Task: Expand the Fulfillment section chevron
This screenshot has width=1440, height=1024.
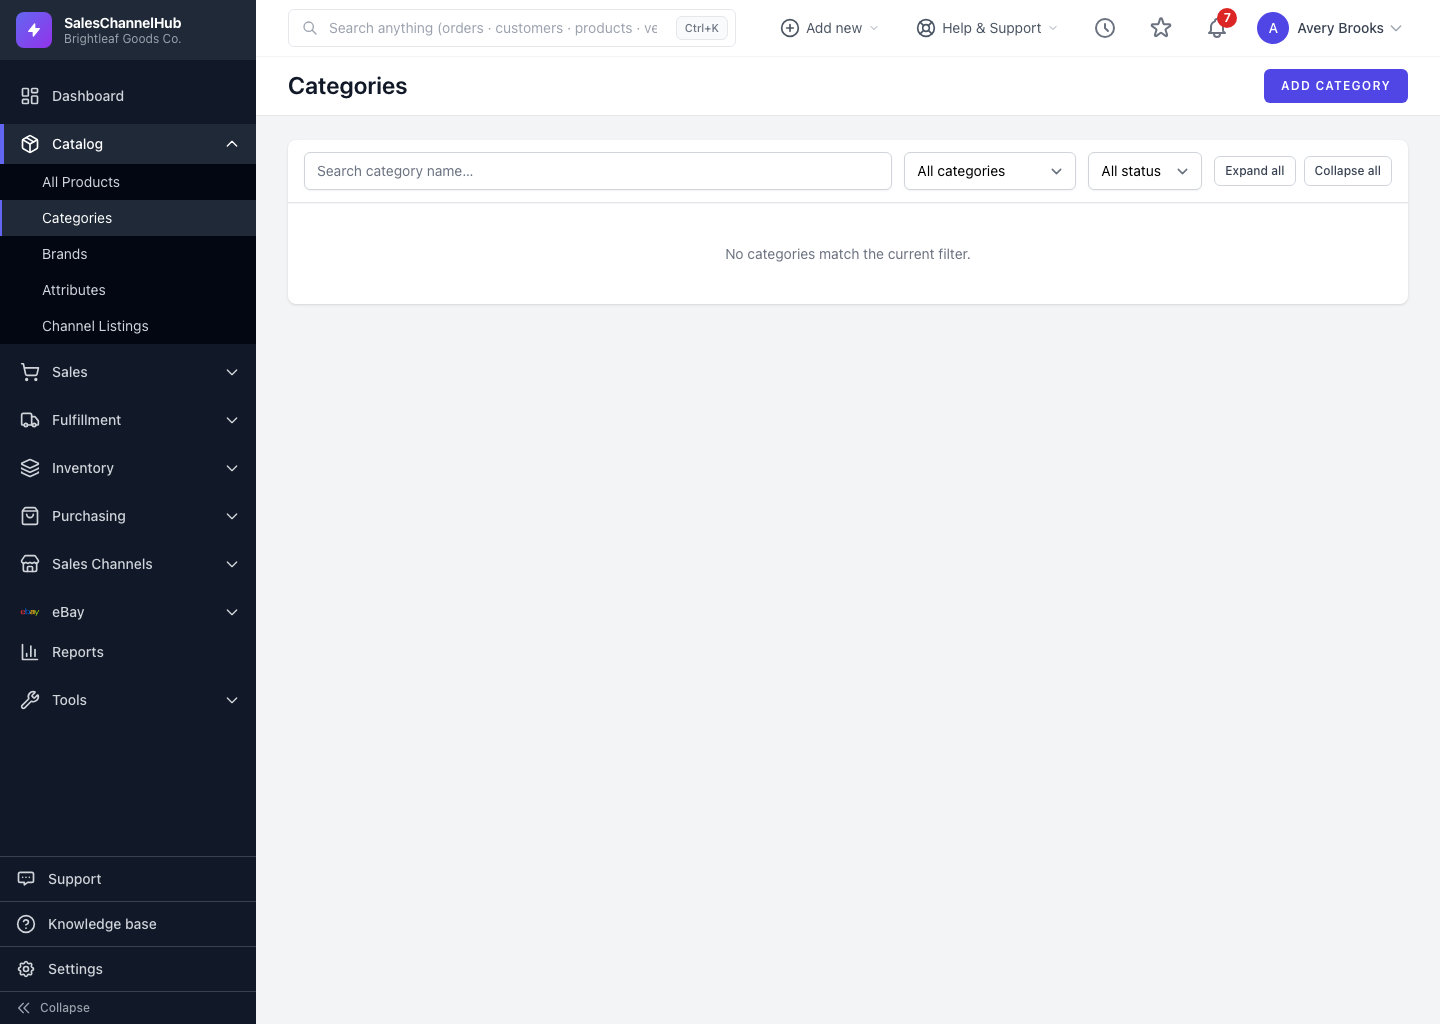Action: click(x=232, y=420)
